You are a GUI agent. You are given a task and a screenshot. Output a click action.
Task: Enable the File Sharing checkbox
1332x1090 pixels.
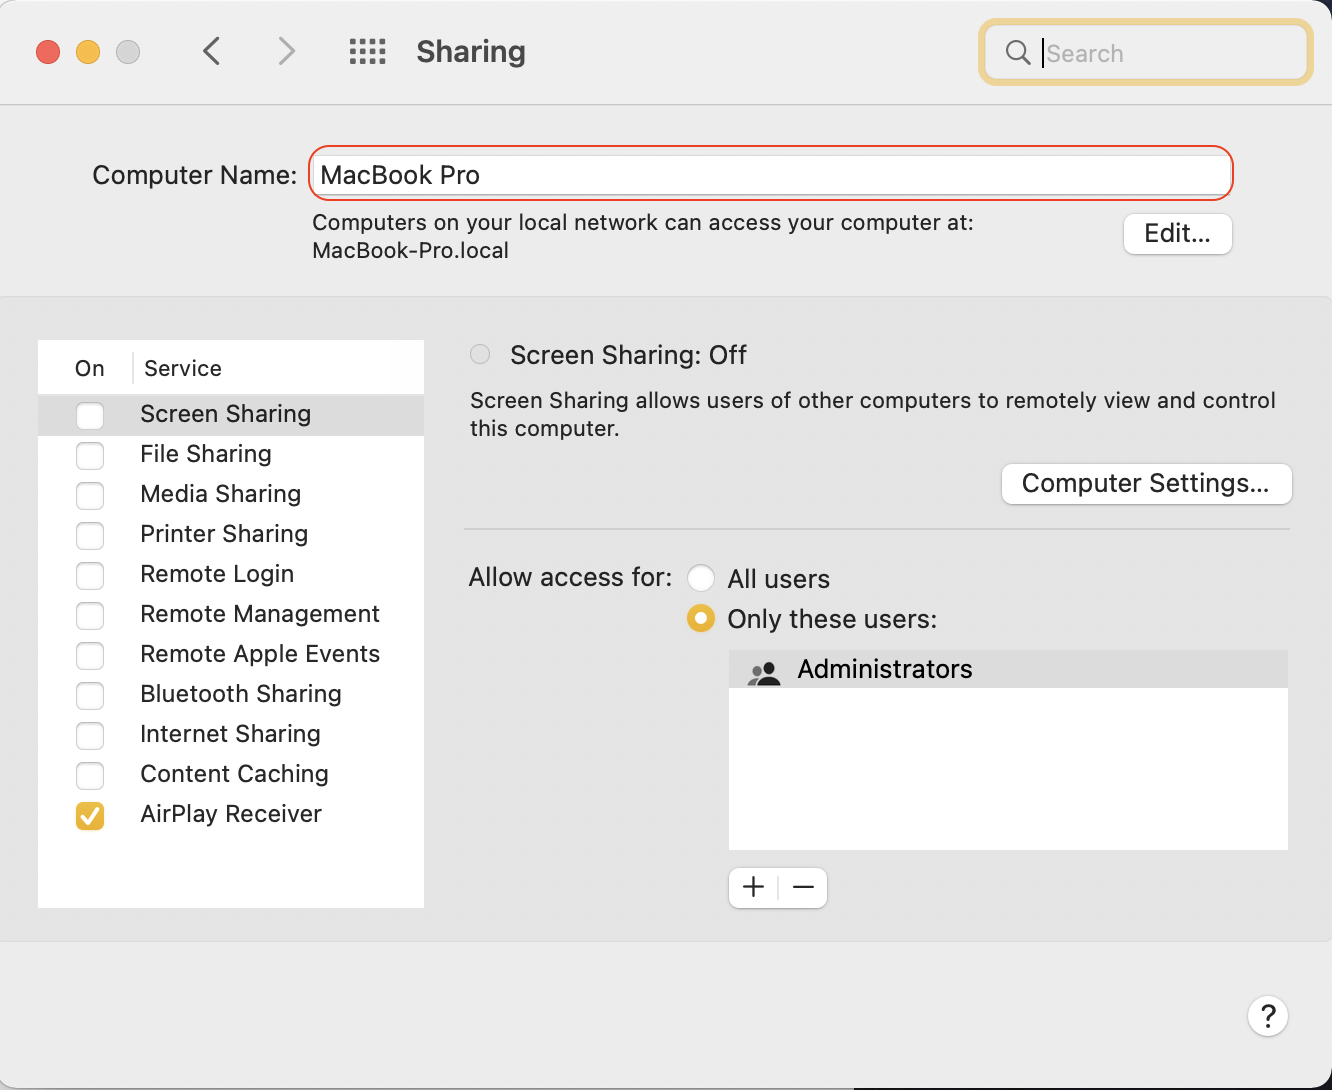[x=90, y=456]
